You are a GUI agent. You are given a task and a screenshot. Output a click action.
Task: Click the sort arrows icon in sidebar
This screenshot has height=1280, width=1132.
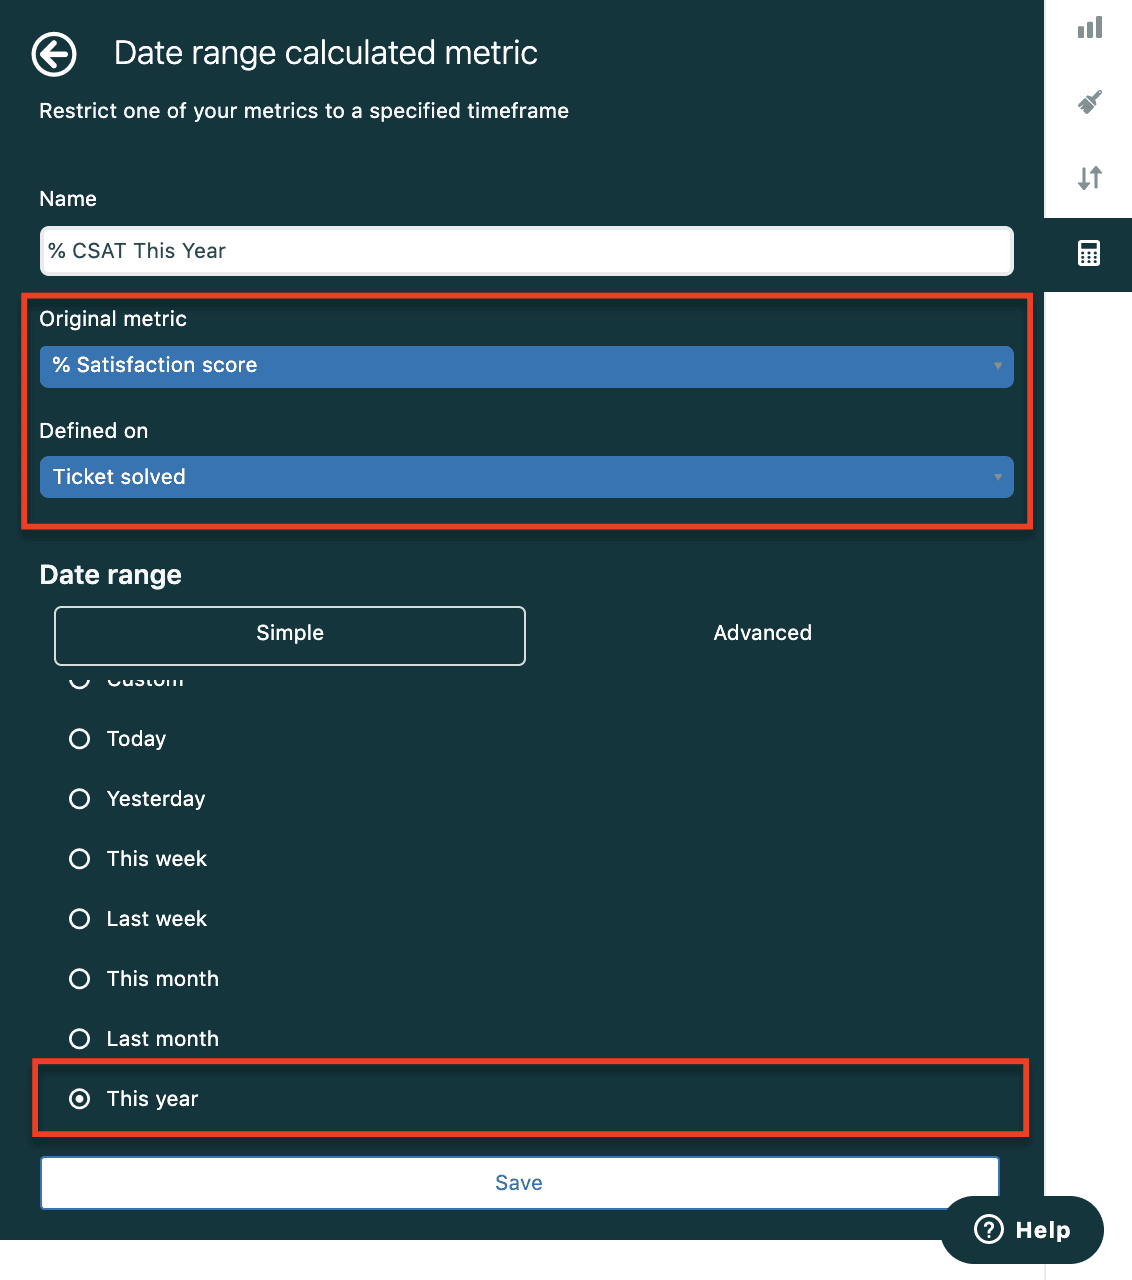pyautogui.click(x=1088, y=178)
